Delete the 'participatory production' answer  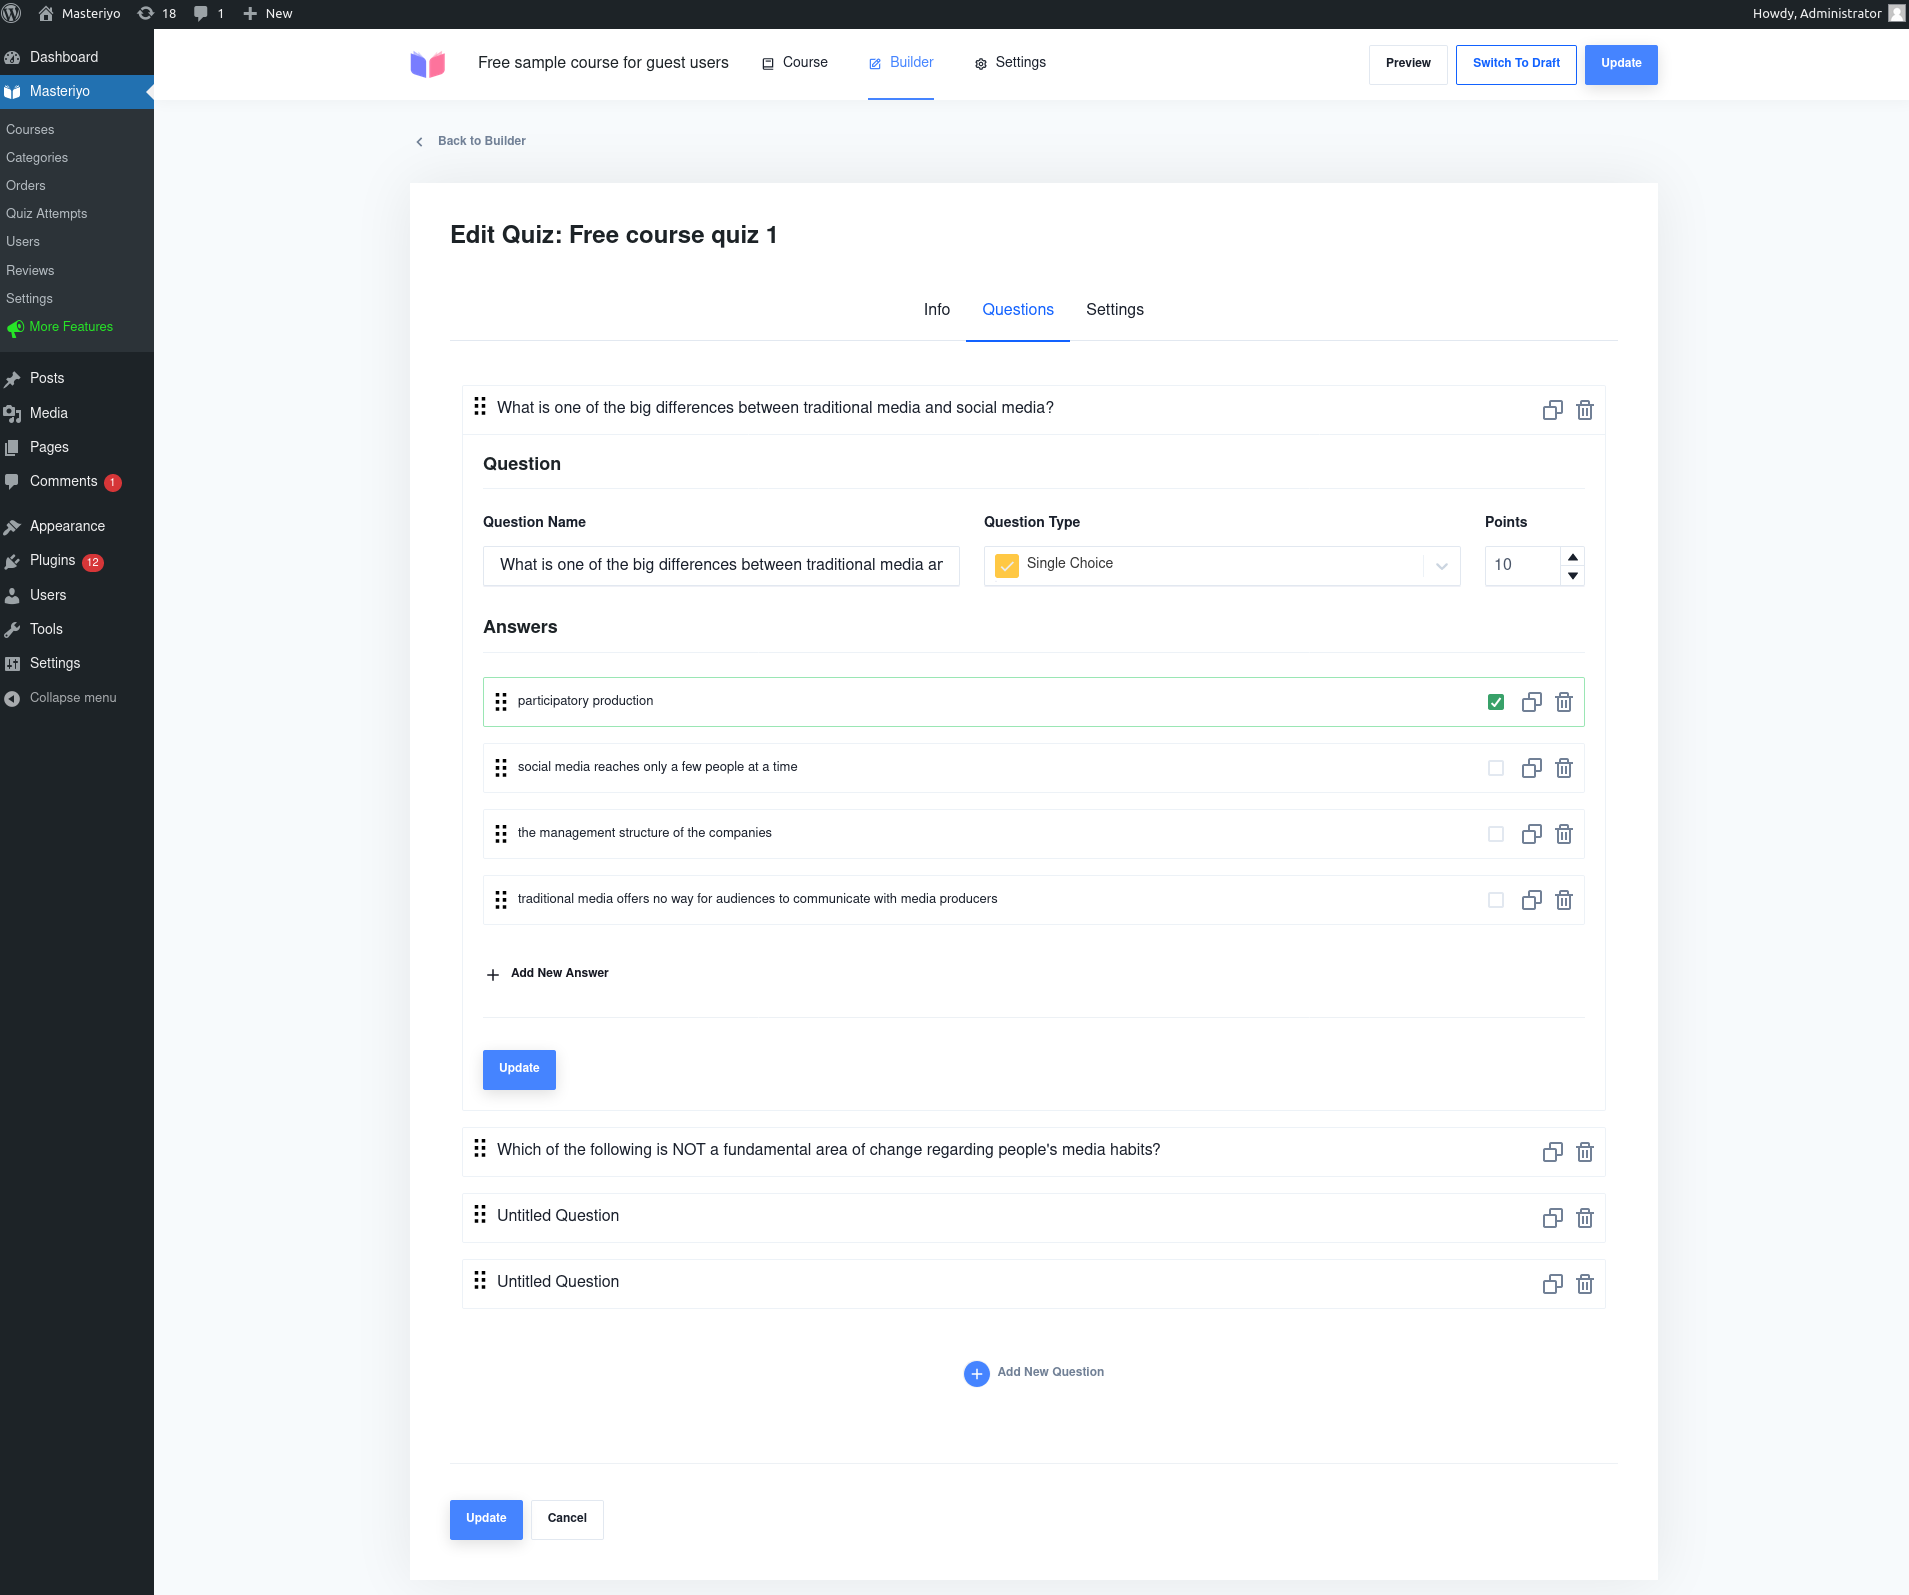(x=1564, y=702)
